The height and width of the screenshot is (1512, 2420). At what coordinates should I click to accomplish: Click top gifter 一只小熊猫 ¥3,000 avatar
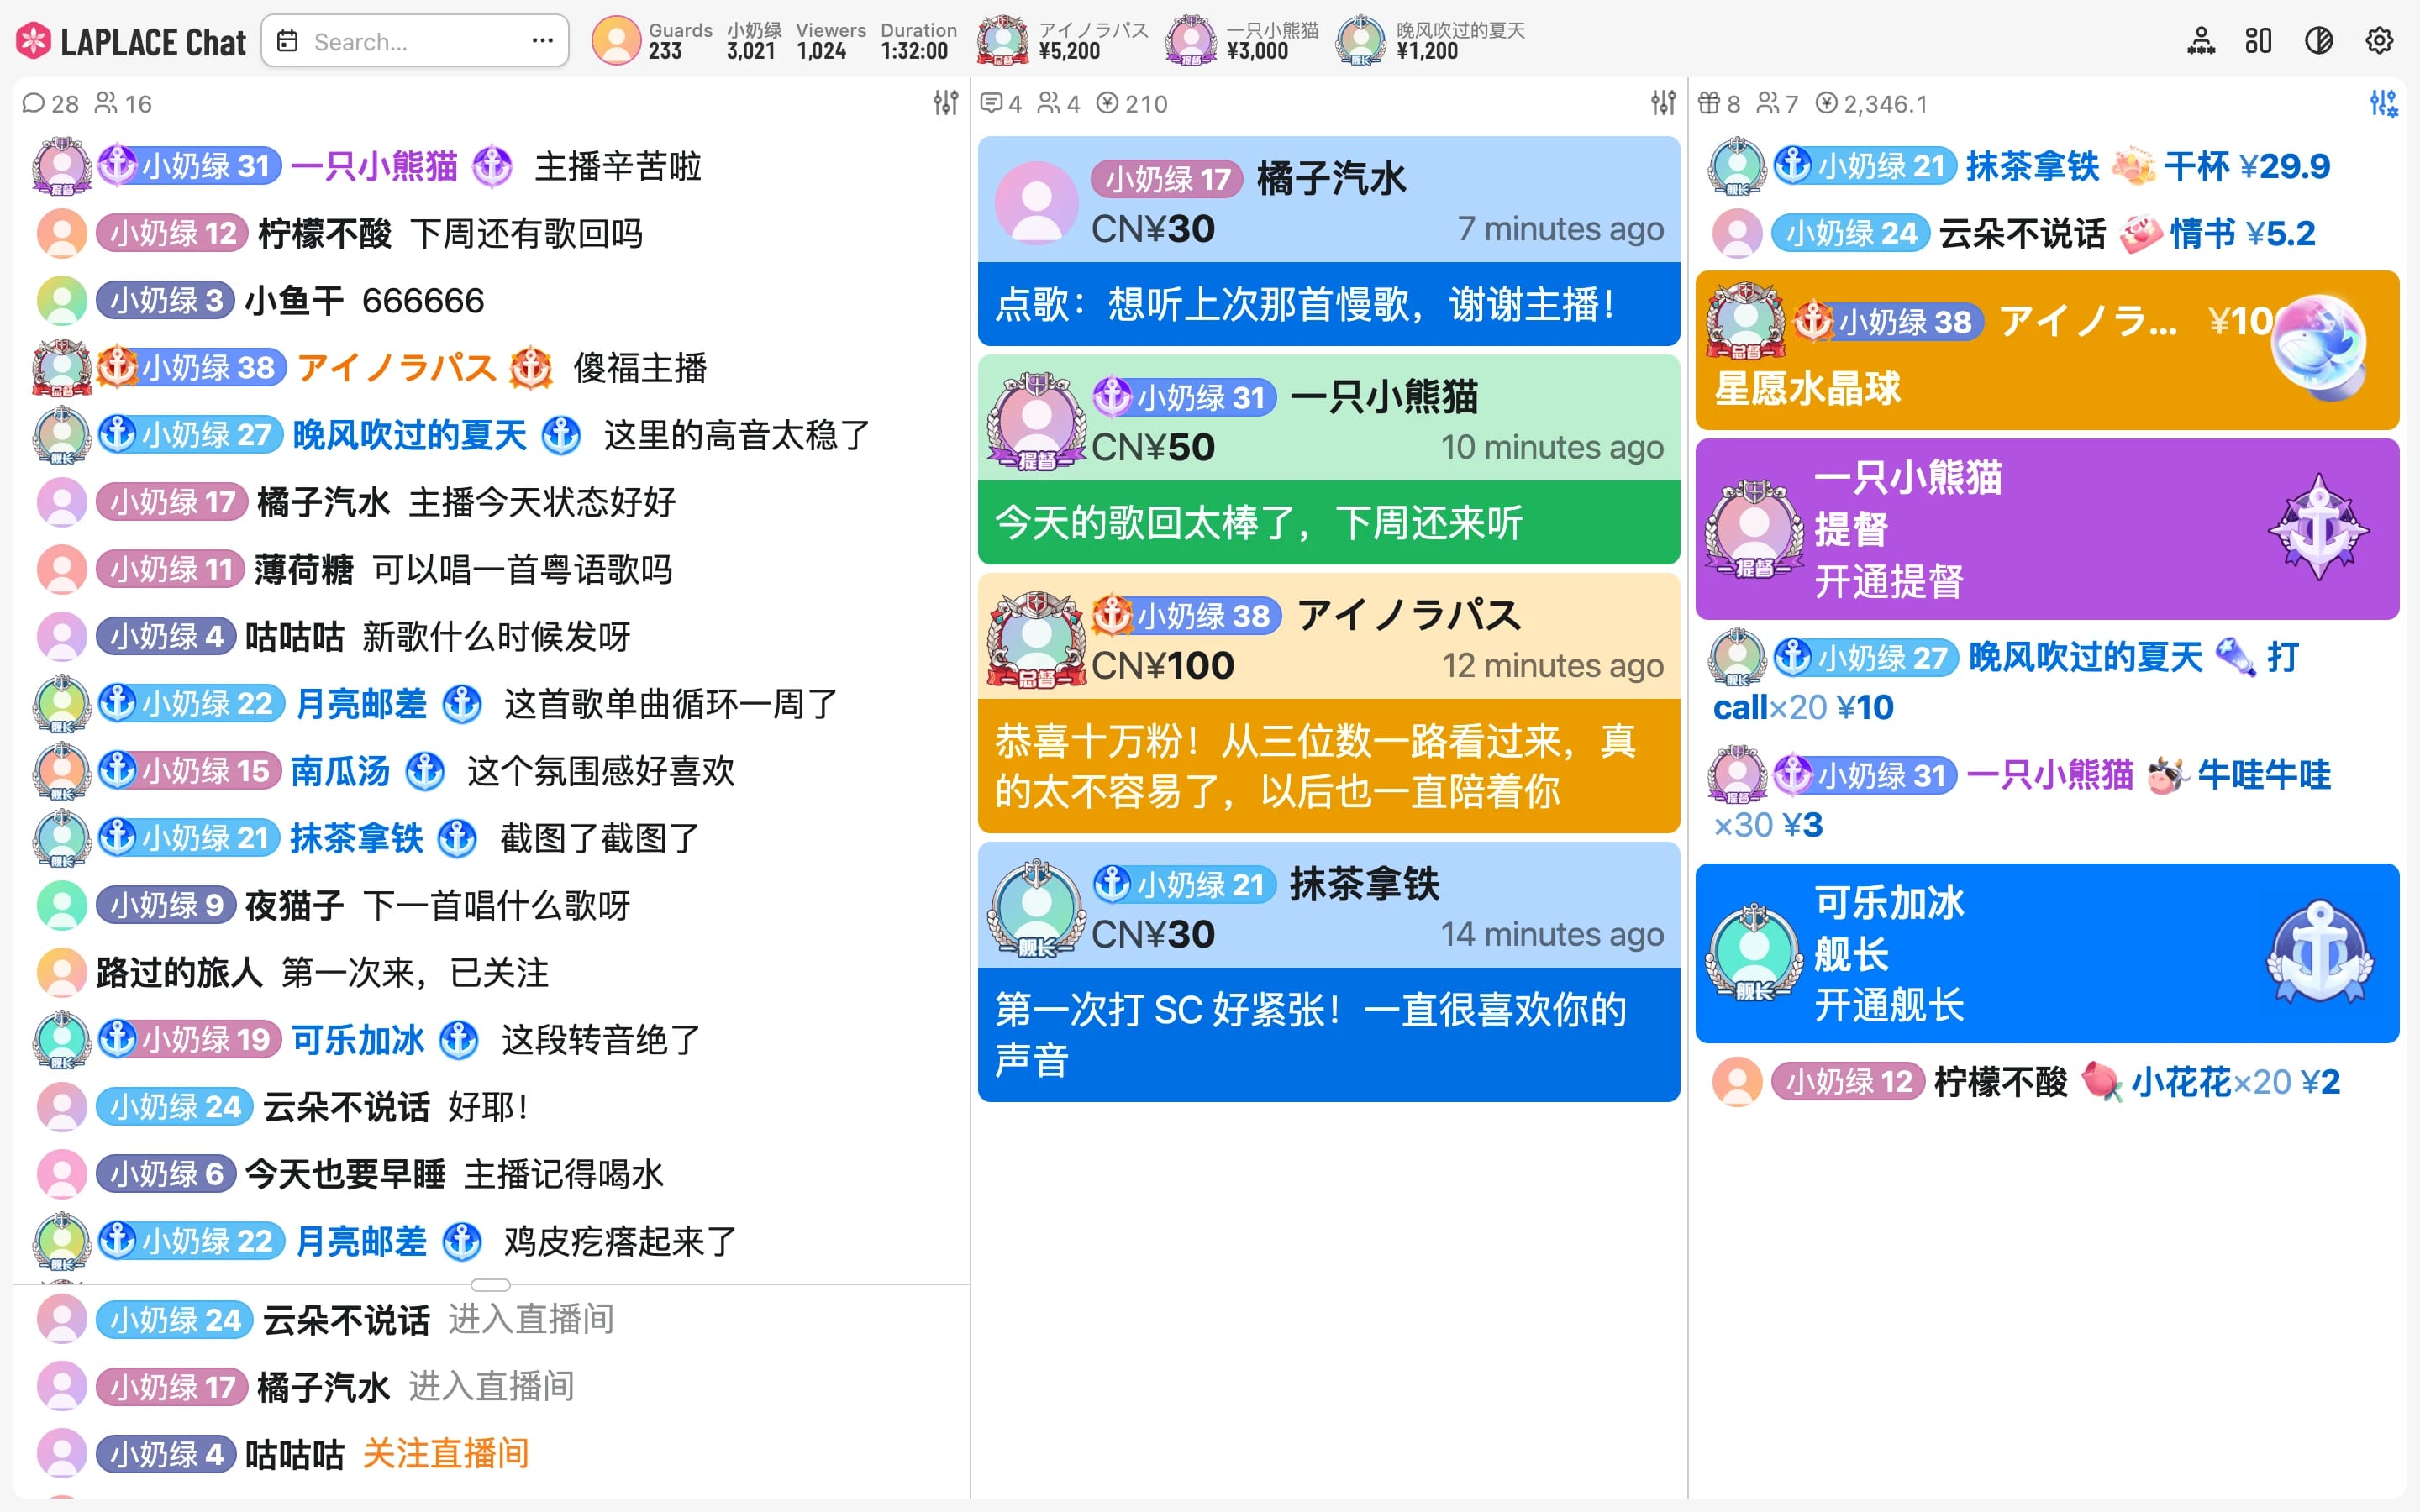(x=1191, y=41)
